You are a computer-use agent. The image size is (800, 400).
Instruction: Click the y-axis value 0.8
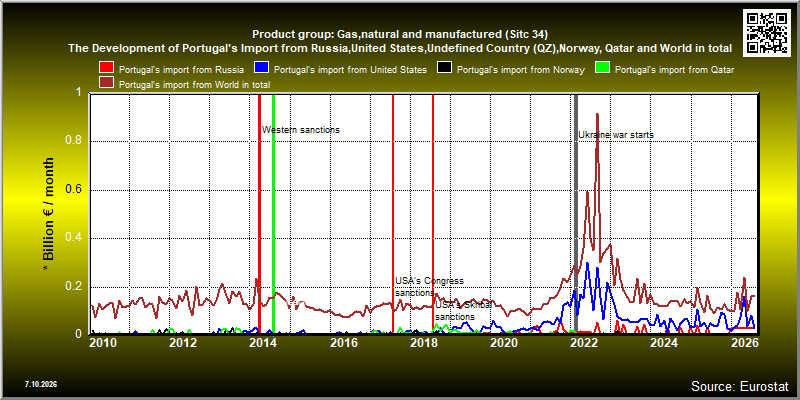pos(73,141)
